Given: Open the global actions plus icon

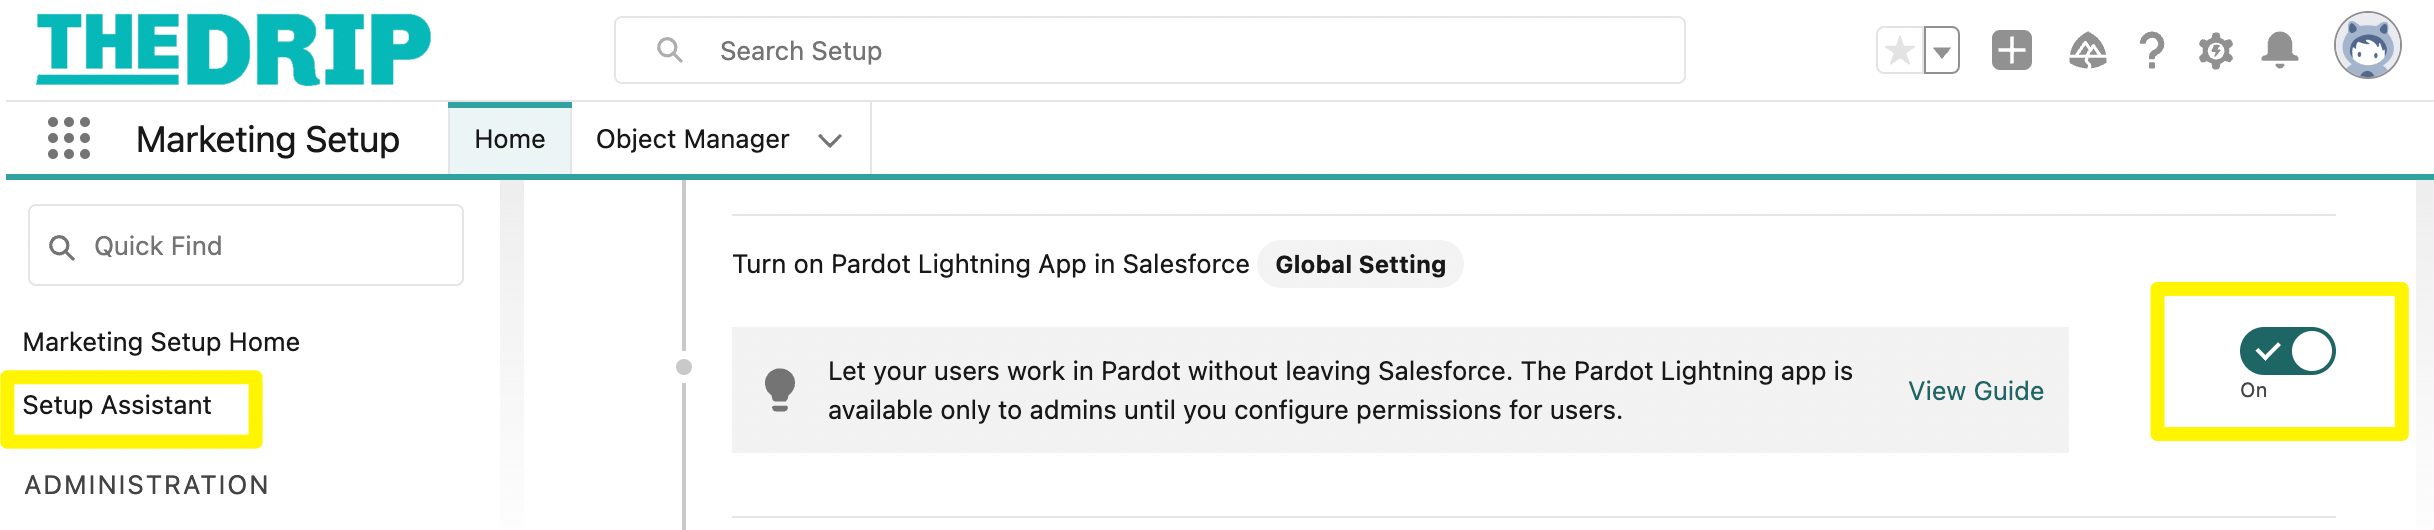Looking at the screenshot, I should (2011, 50).
